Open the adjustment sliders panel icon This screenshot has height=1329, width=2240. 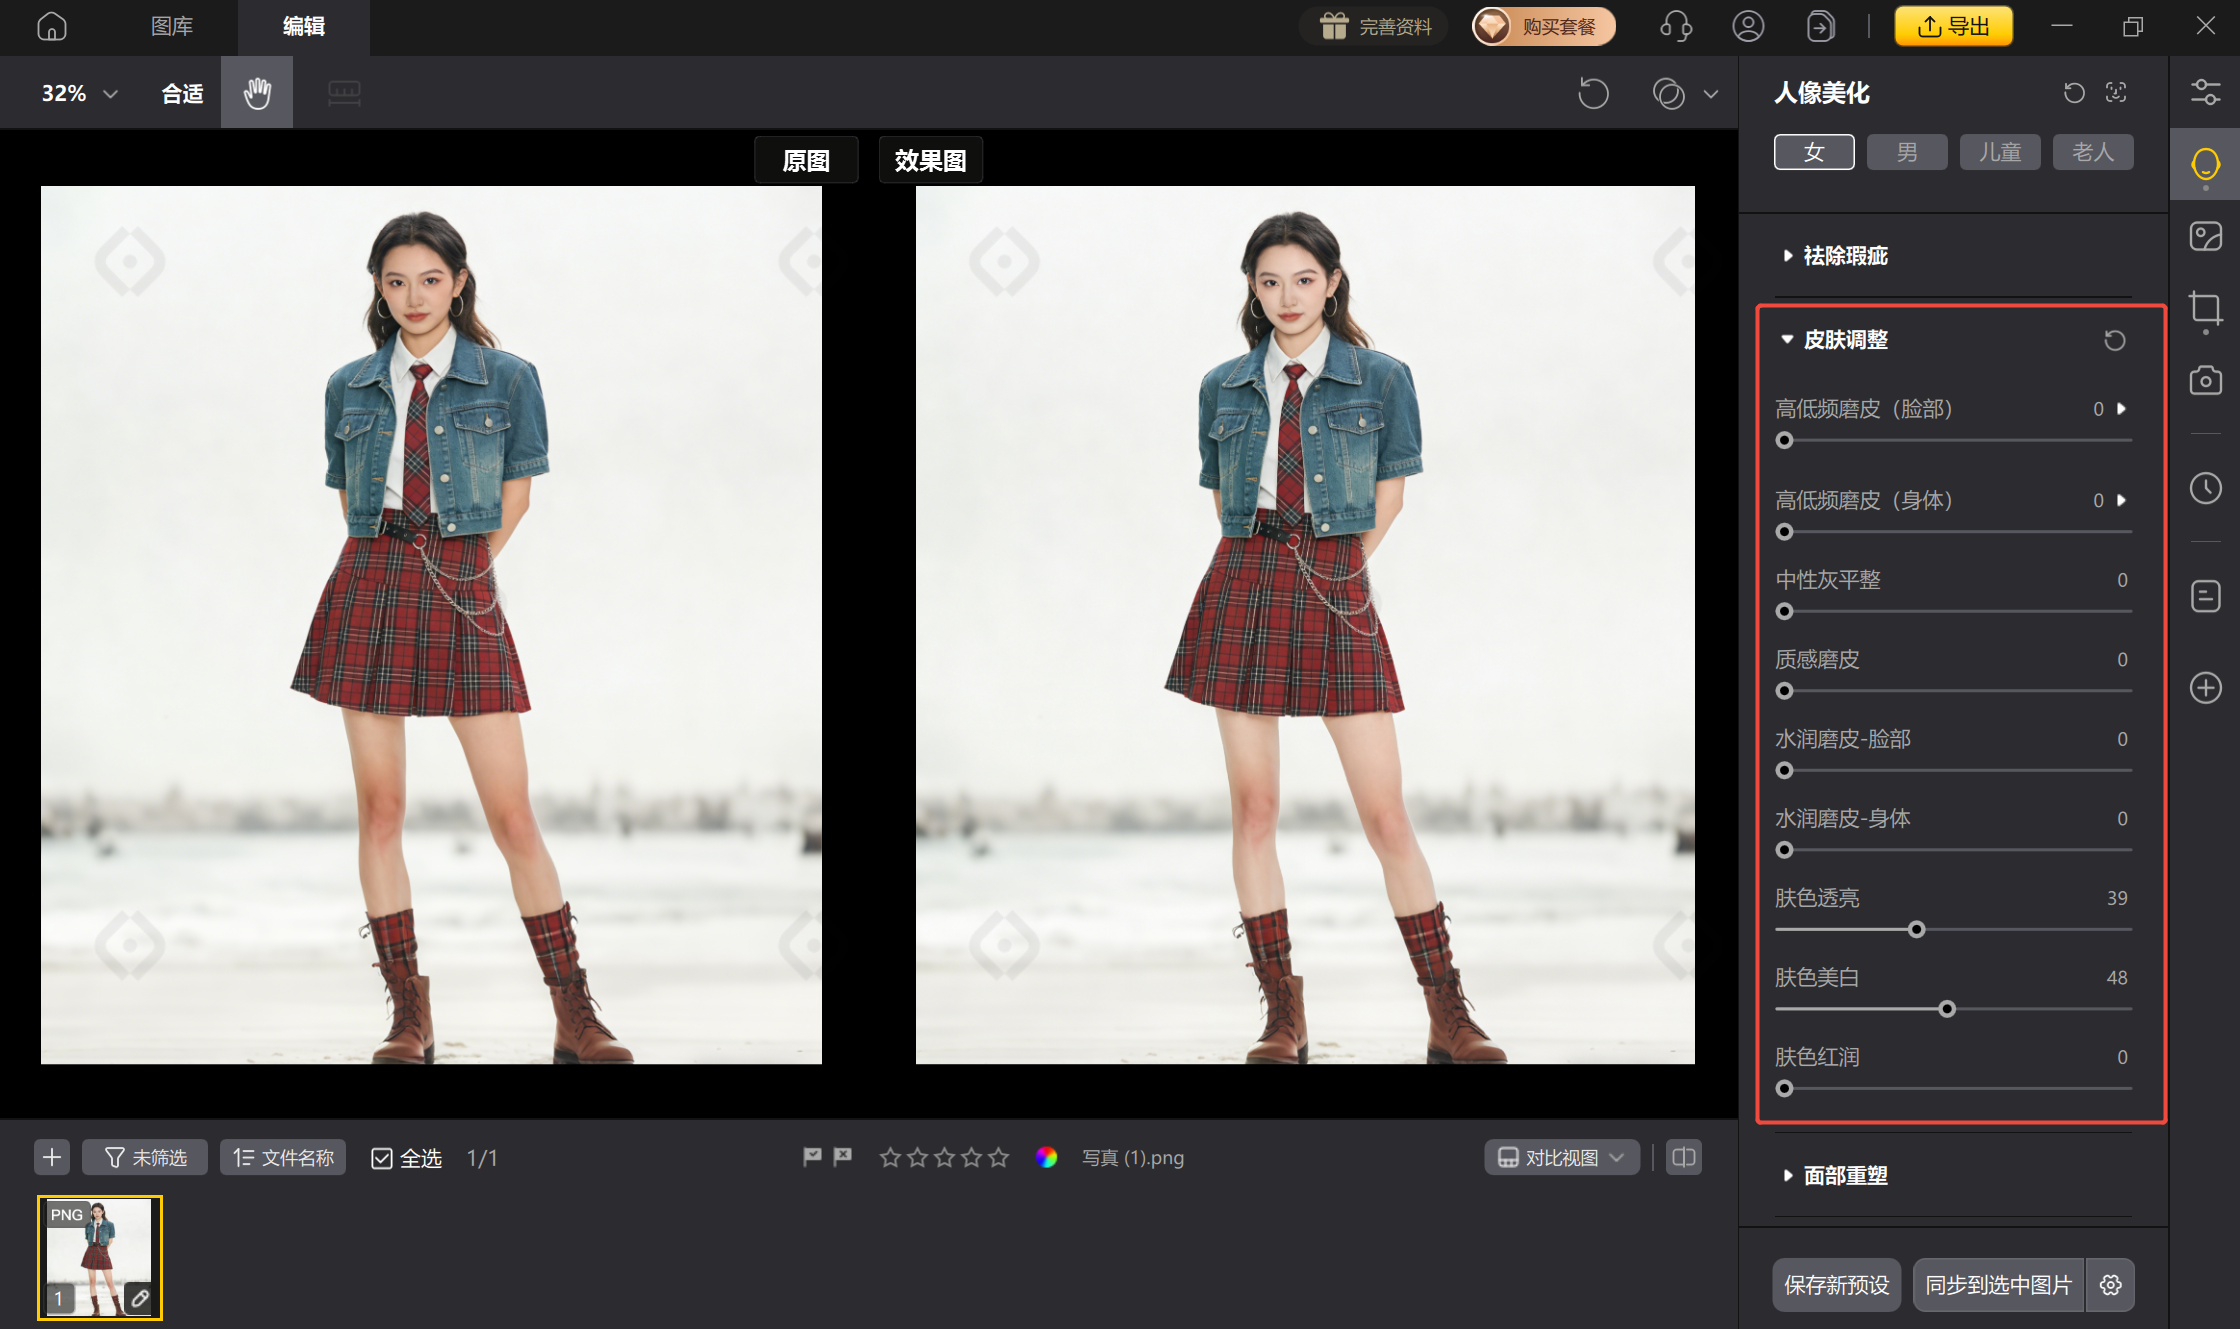coord(2204,92)
